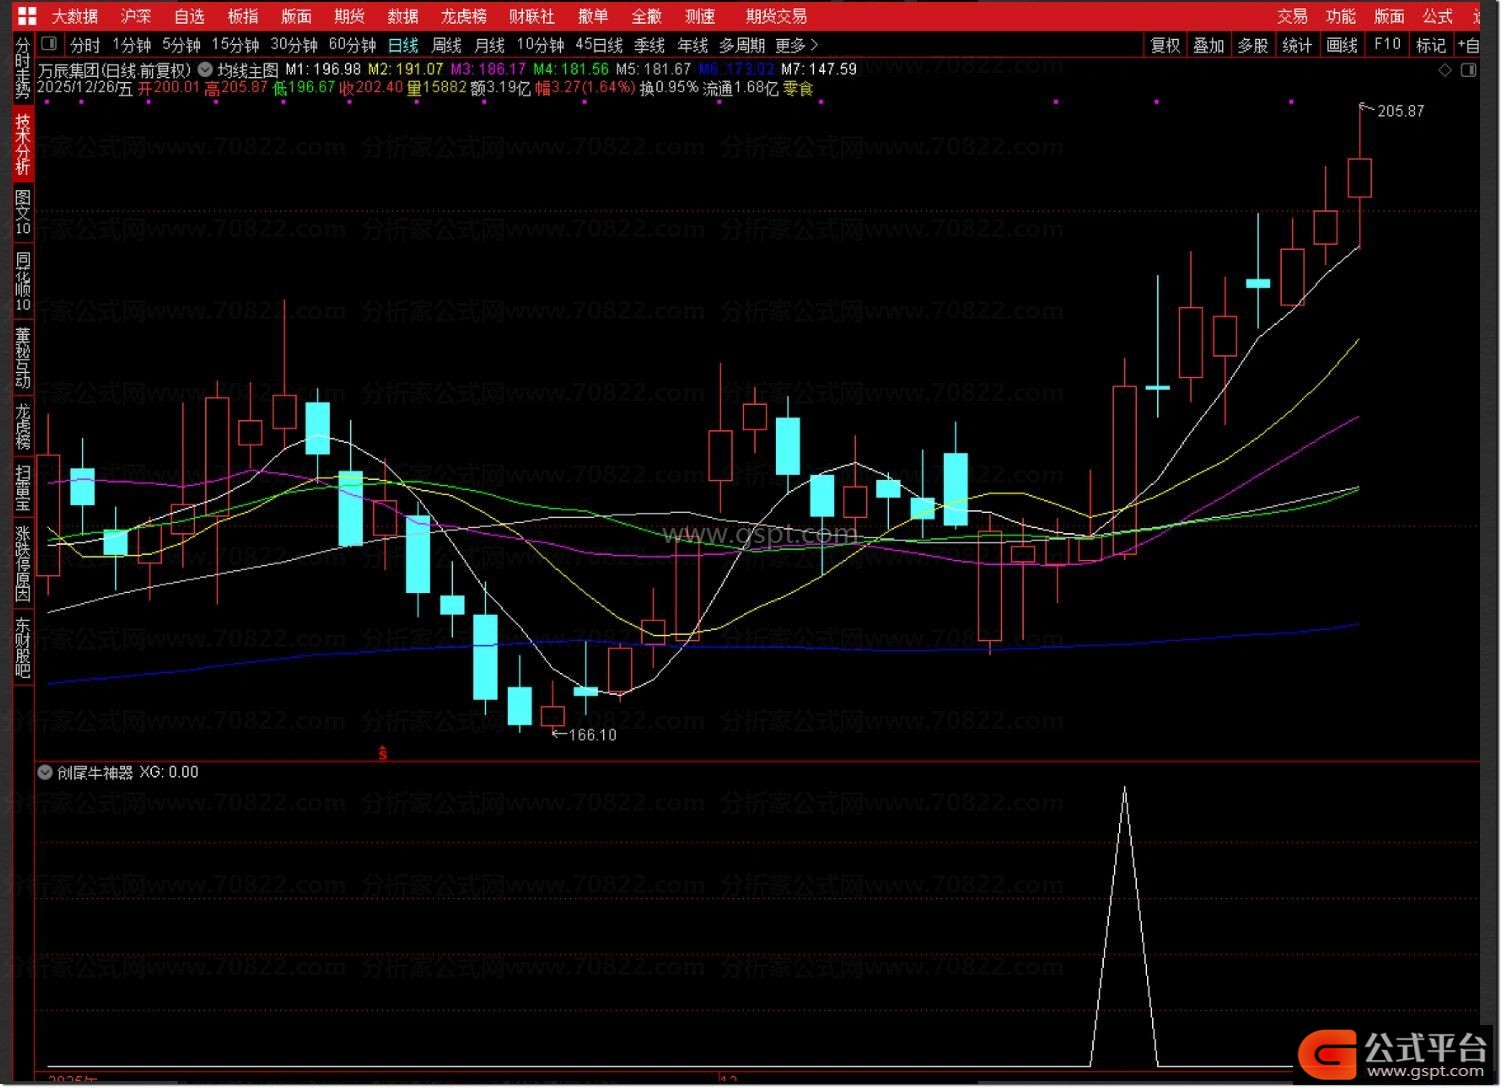The image size is (1503, 1088).
Task: Toggle the right side panel icon
Action: (x=1468, y=70)
